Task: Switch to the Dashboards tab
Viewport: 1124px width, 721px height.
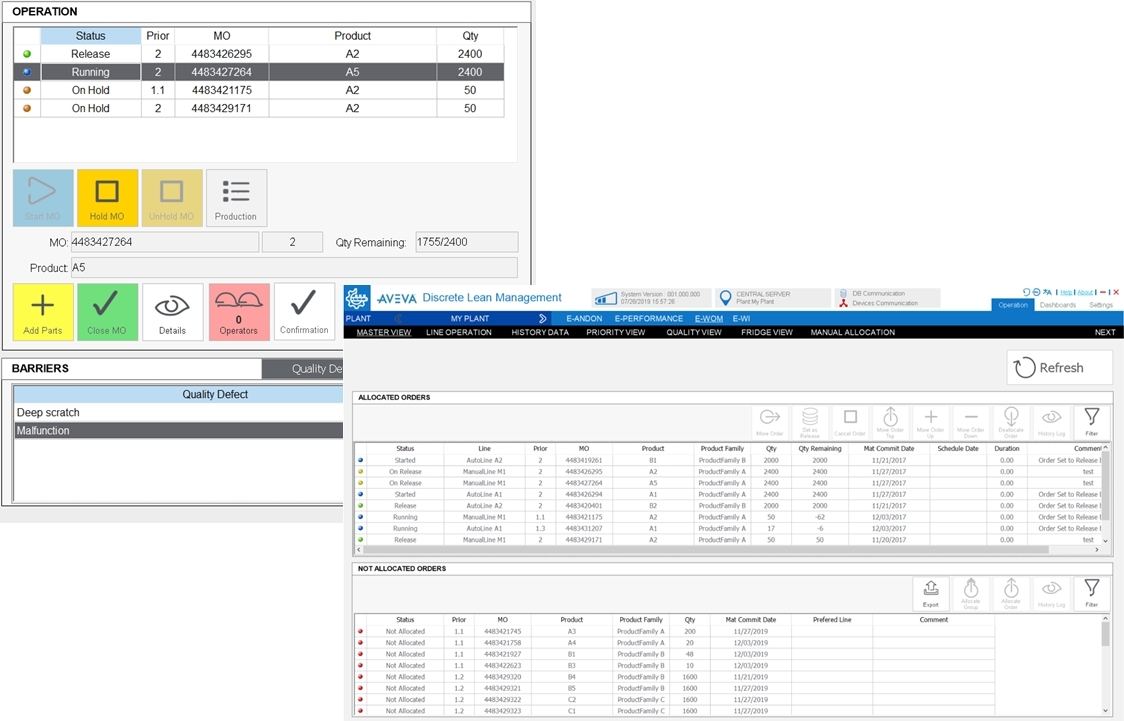Action: 1057,305
